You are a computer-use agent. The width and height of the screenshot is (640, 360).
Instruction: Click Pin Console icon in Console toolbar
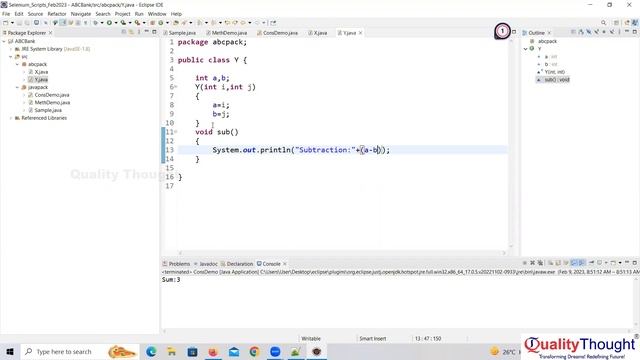point(591,263)
